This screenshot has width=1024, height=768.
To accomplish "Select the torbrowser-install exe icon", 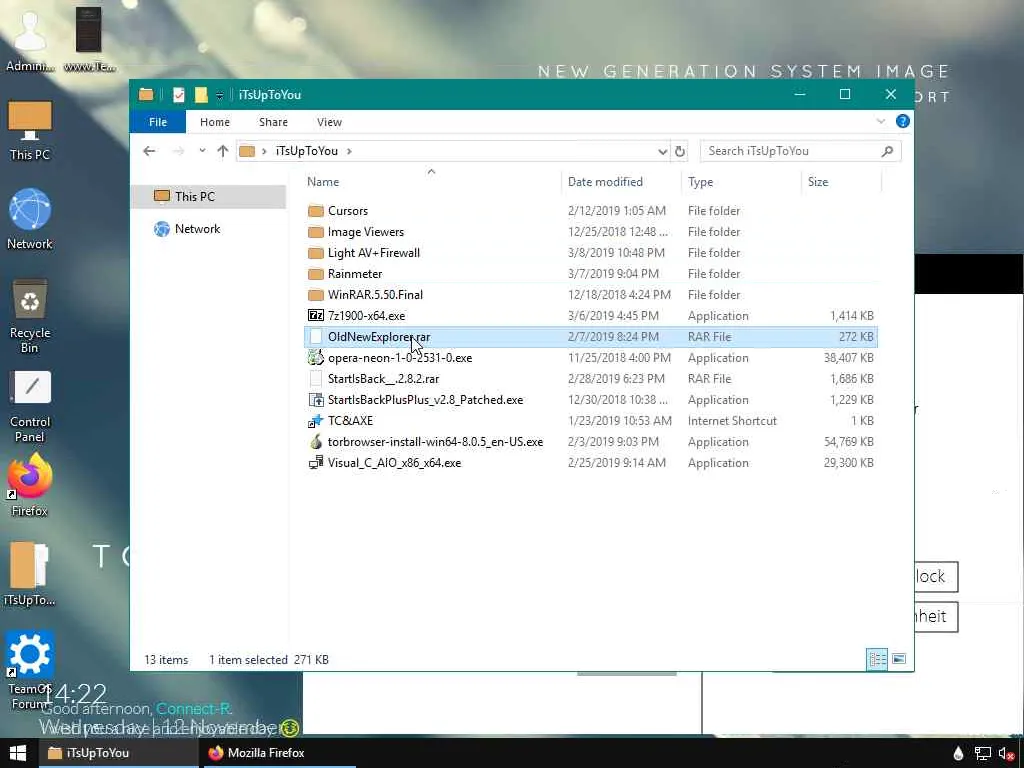I will (315, 441).
